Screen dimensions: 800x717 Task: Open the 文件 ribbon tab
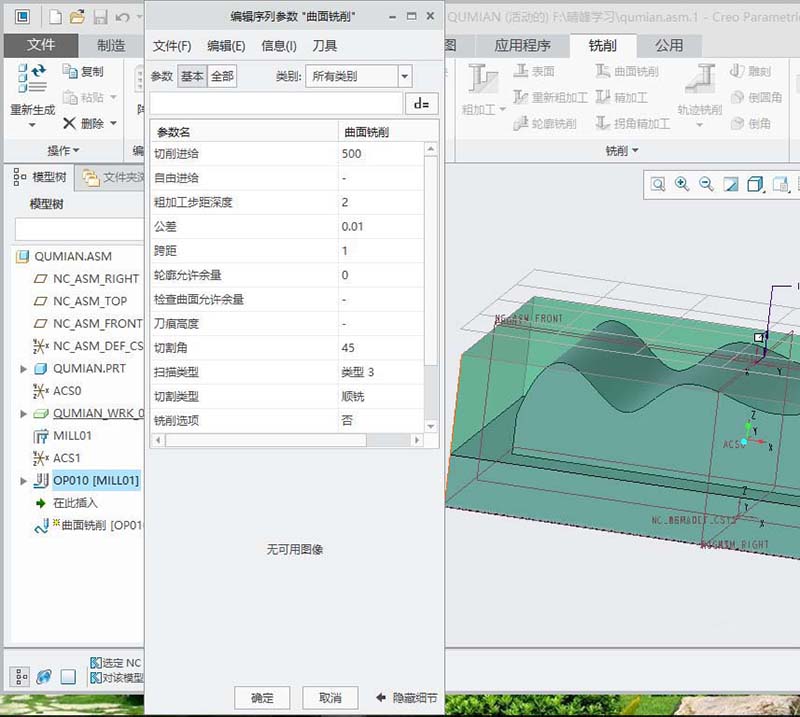(x=41, y=45)
